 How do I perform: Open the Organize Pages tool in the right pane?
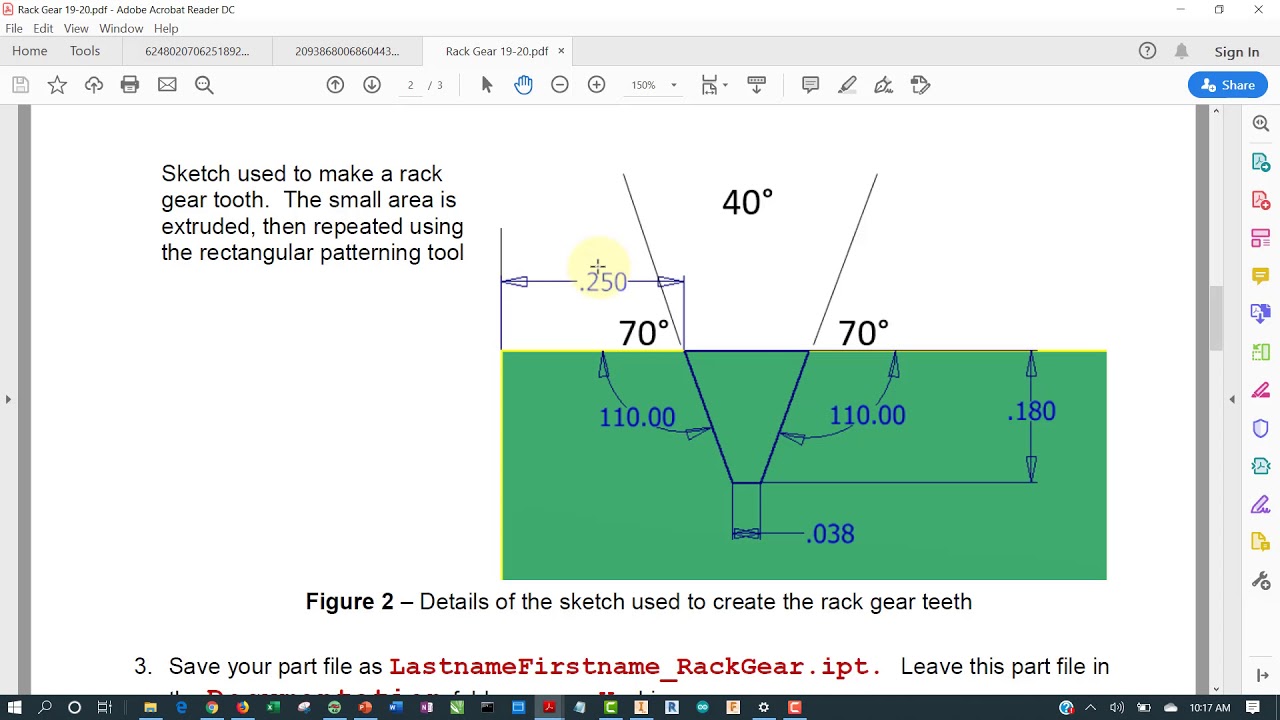point(1261,238)
